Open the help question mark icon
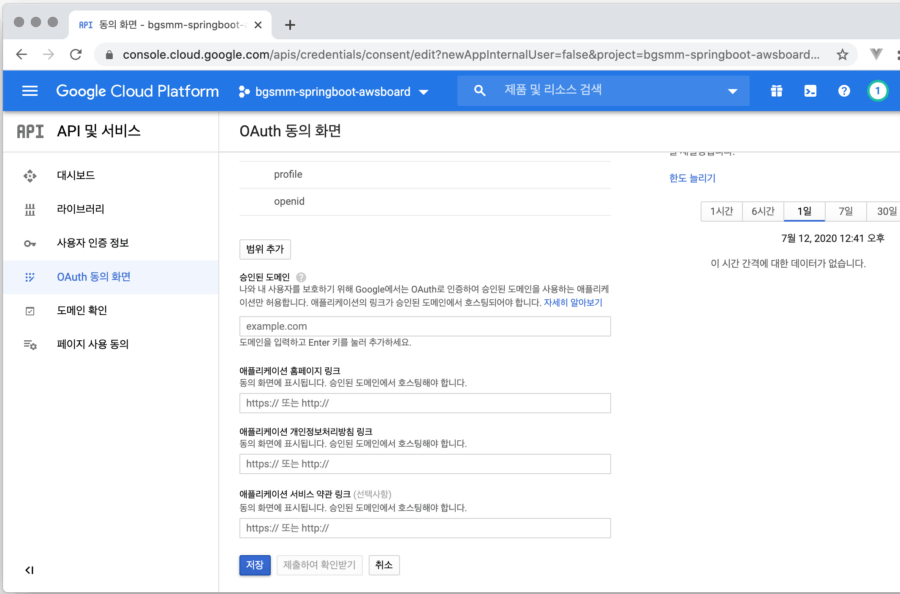The image size is (900, 594). coord(844,91)
